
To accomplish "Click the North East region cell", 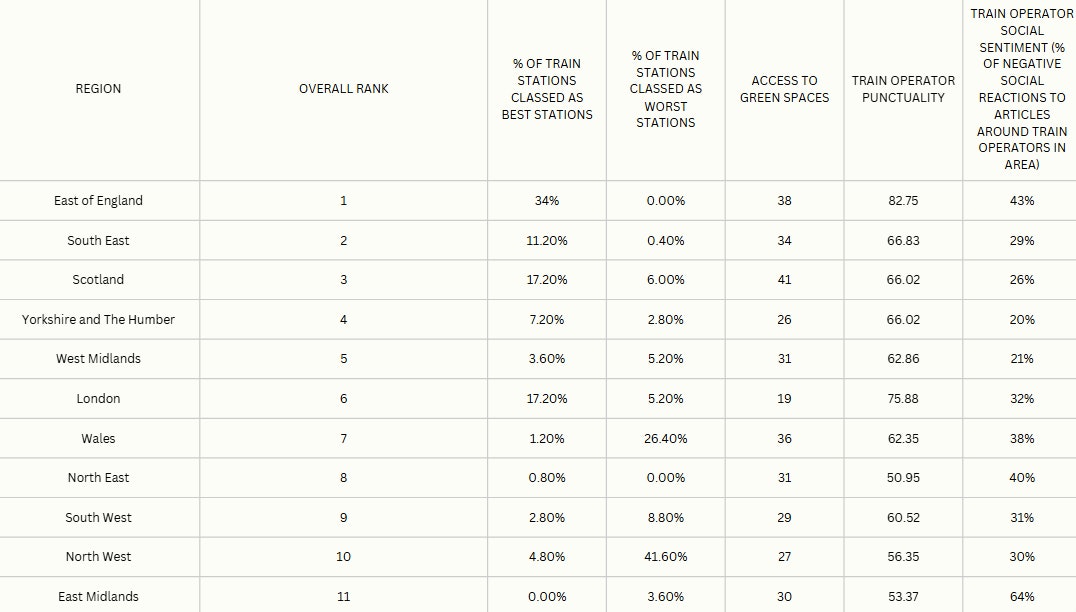I will tap(98, 478).
